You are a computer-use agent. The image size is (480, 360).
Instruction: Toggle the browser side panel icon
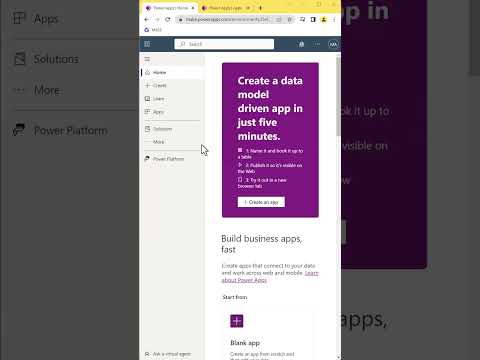pos(313,20)
